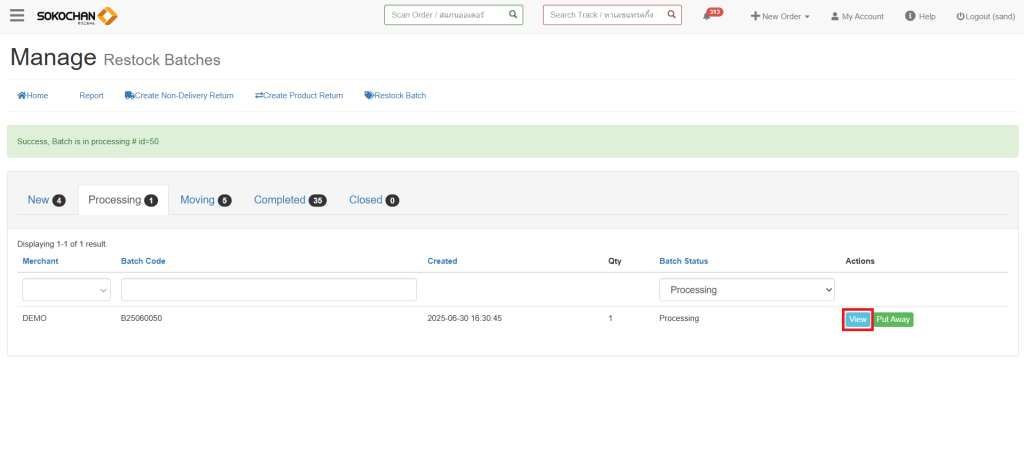The height and width of the screenshot is (463, 1024).
Task: Switch to the Moving tab
Action: (205, 200)
